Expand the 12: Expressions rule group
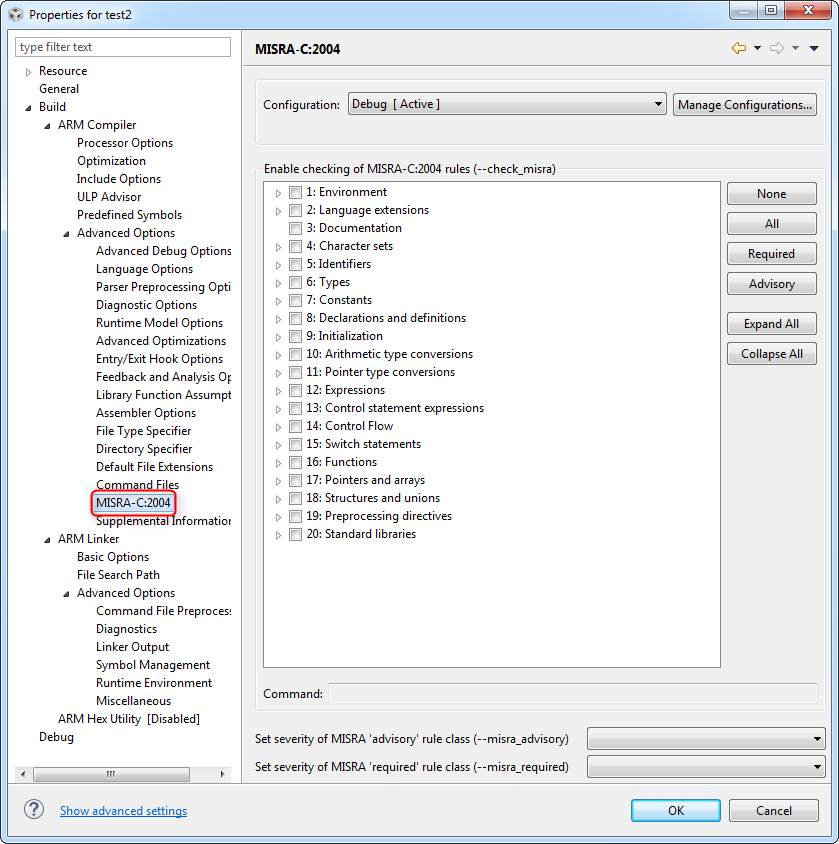Image resolution: width=839 pixels, height=844 pixels. click(x=278, y=391)
